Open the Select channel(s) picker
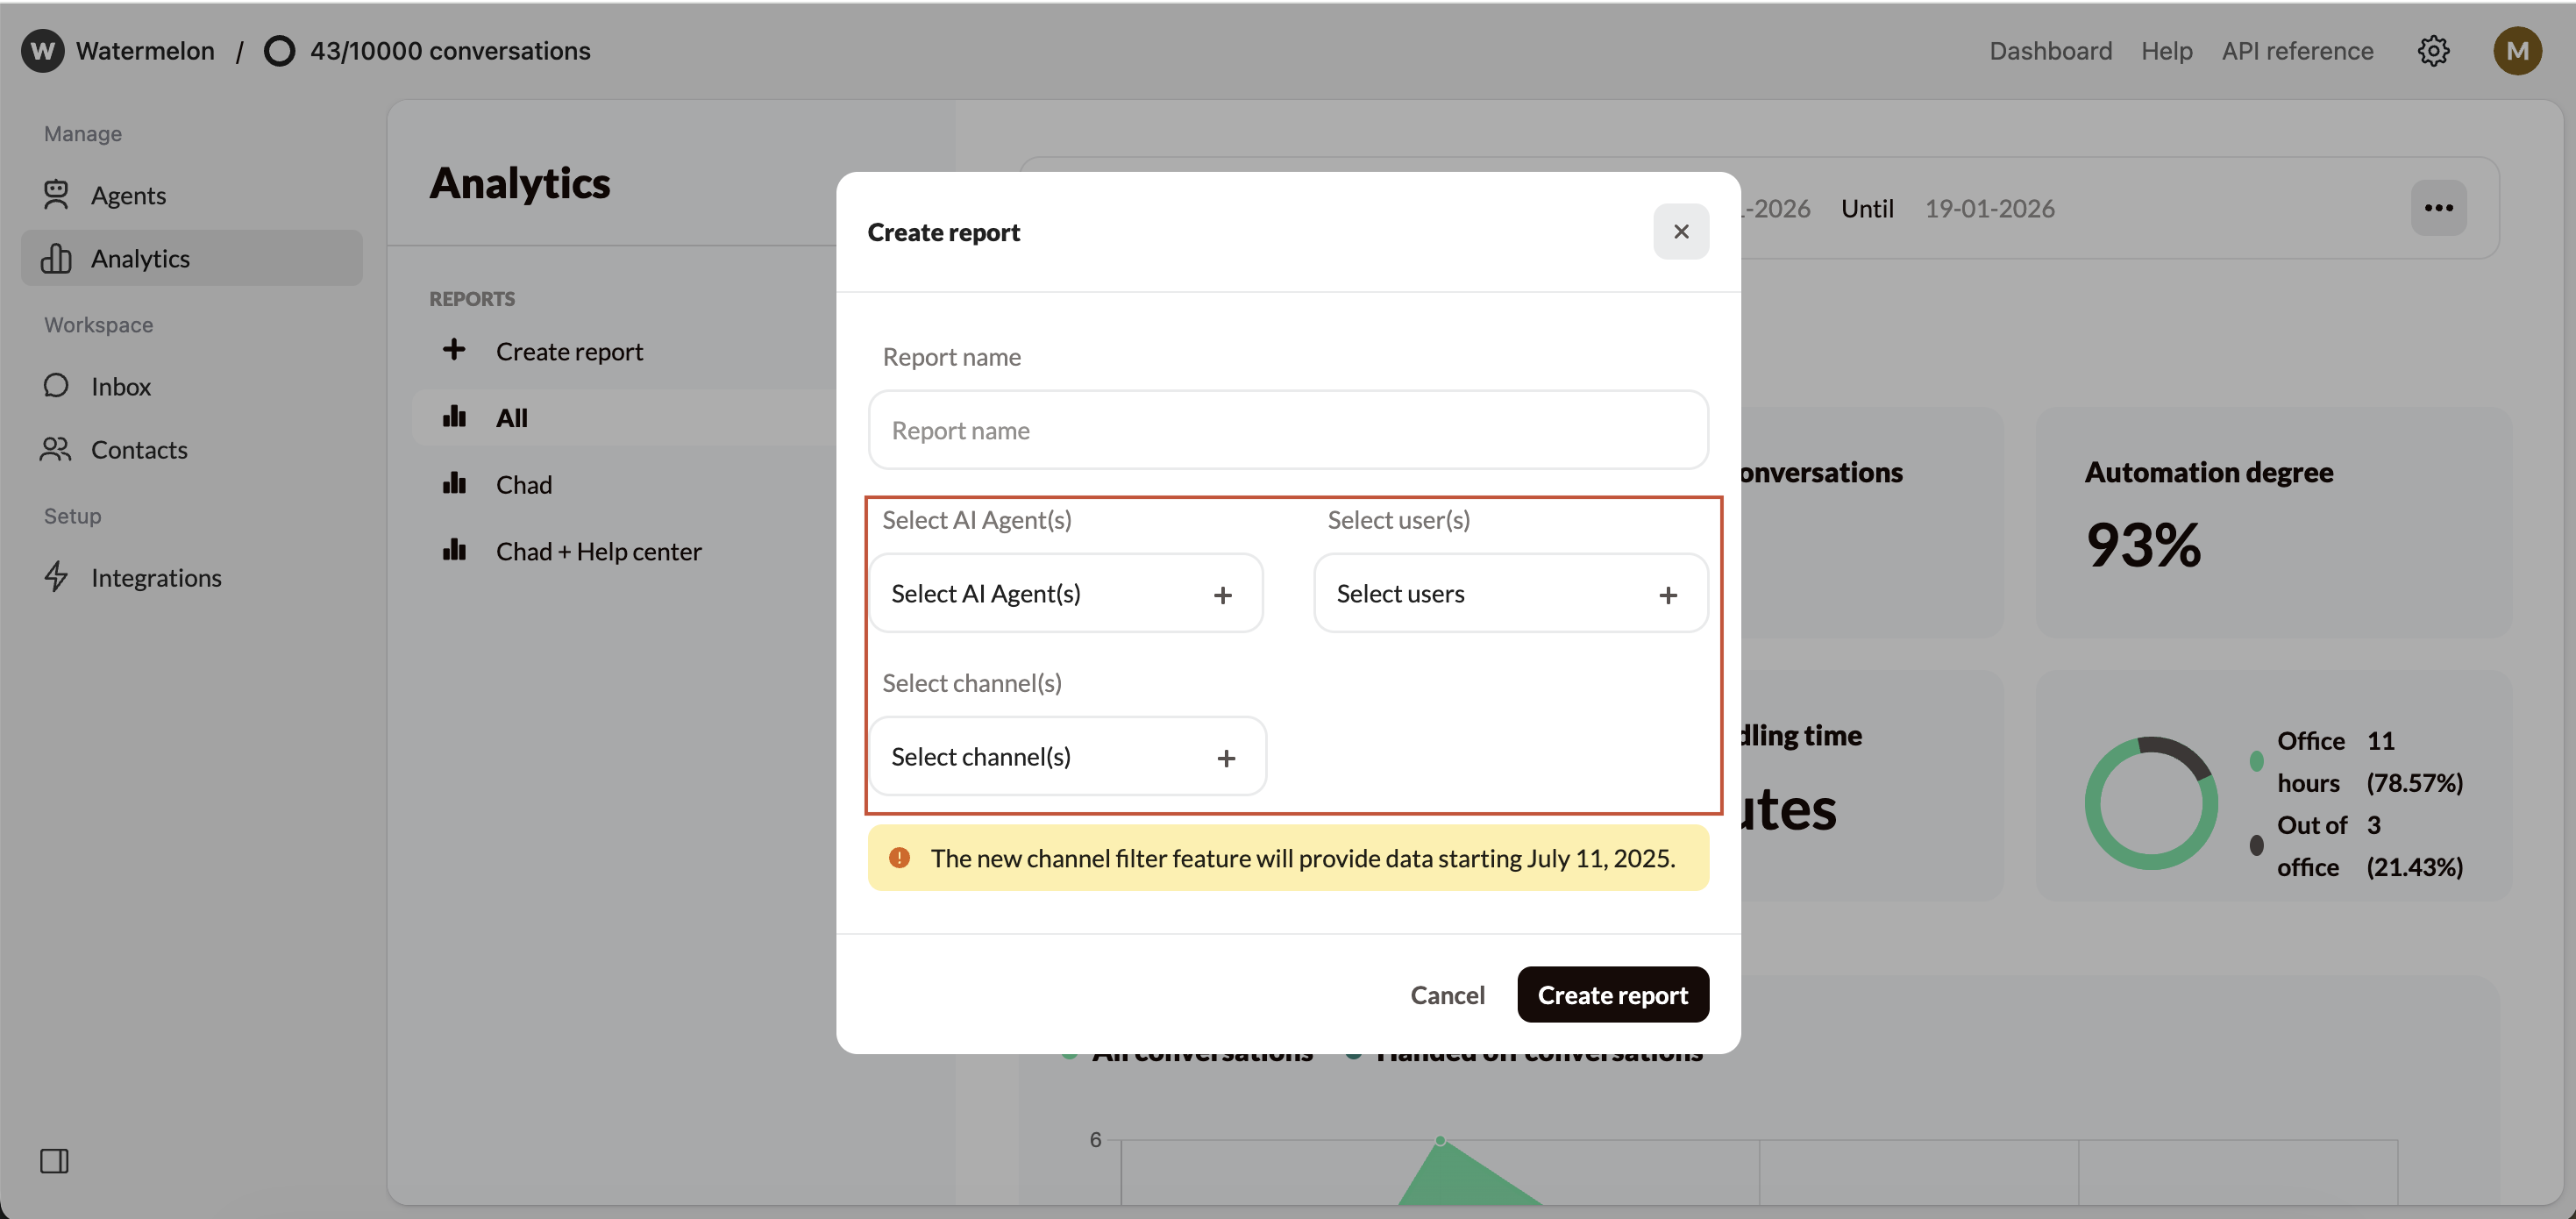Image resolution: width=2576 pixels, height=1219 pixels. click(x=1066, y=757)
